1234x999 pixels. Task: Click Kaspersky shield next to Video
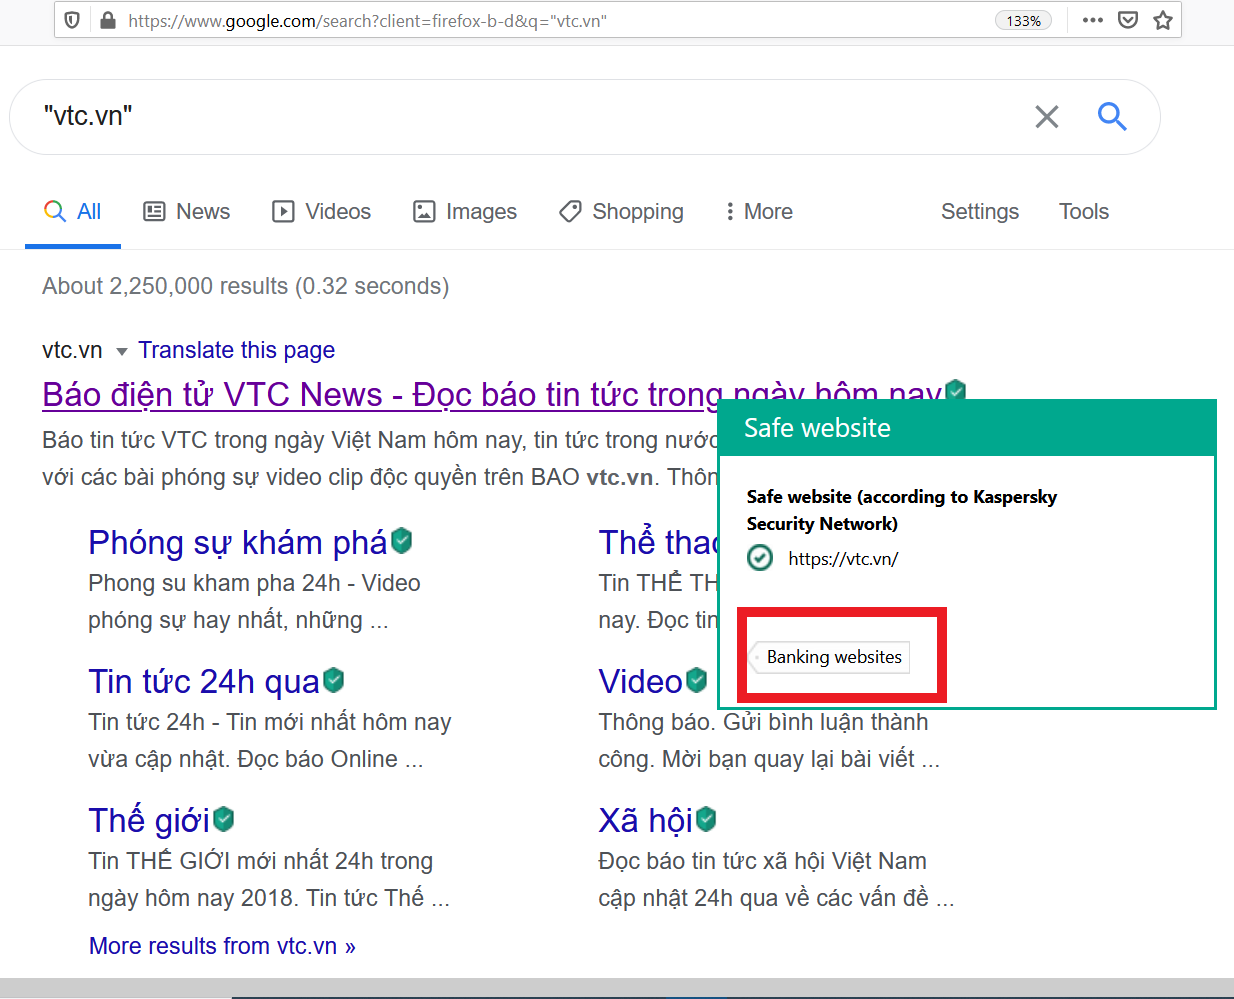[697, 680]
